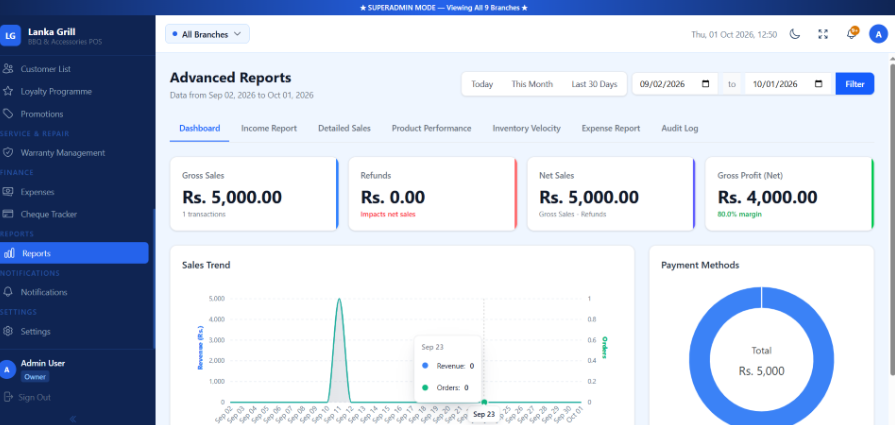
Task: Open Expense Report tab
Action: pyautogui.click(x=611, y=128)
